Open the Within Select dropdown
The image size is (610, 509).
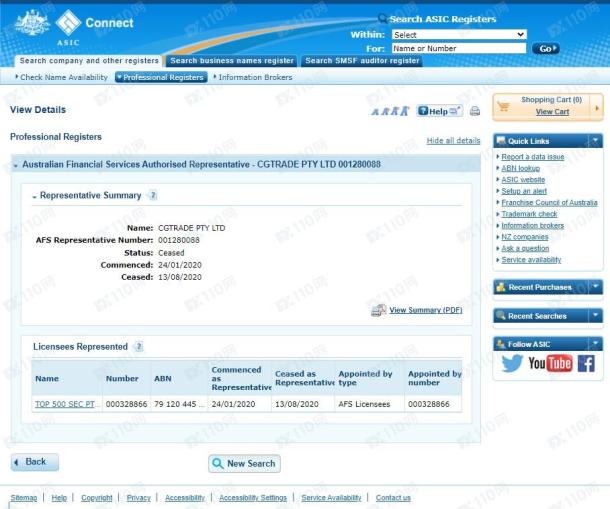[459, 35]
